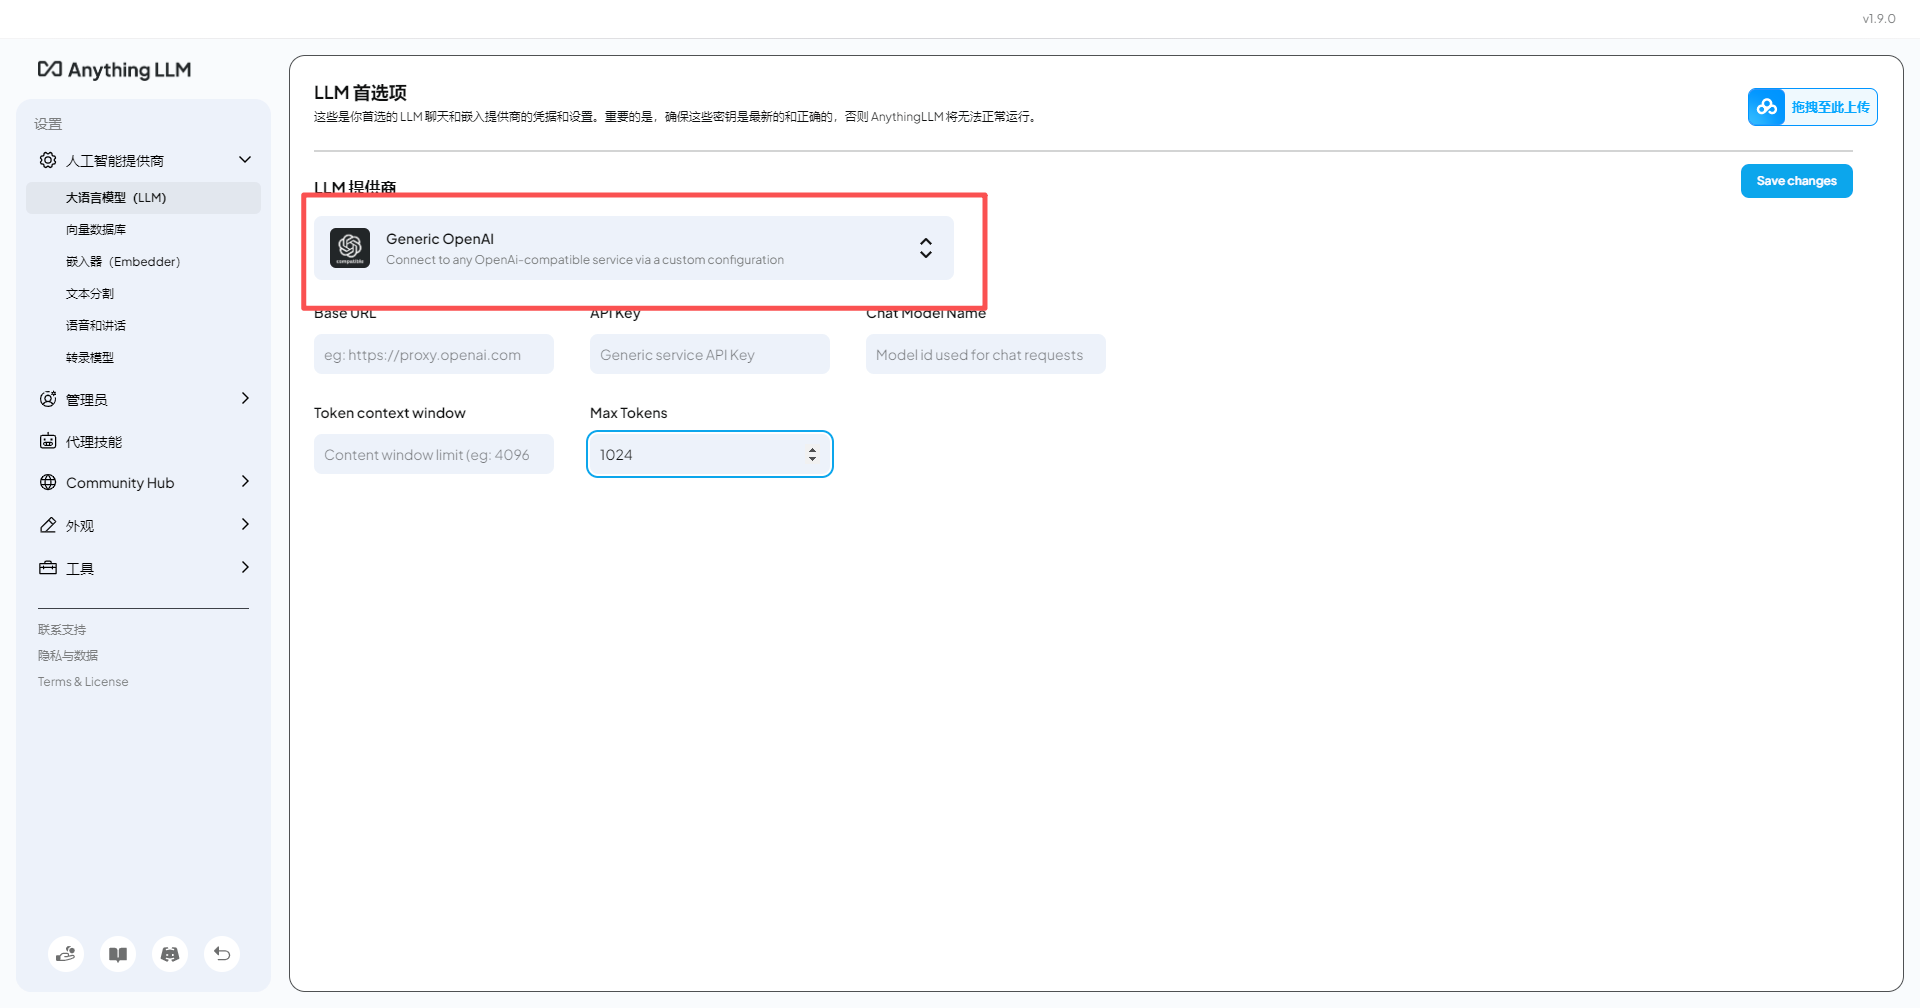Open the support/donate hand icon
1920x1008 pixels.
tap(66, 954)
